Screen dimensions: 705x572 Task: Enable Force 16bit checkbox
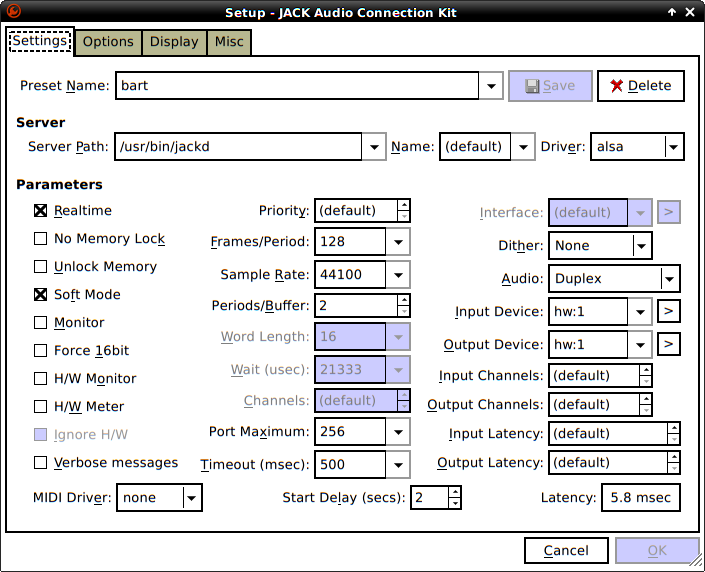tap(40, 350)
